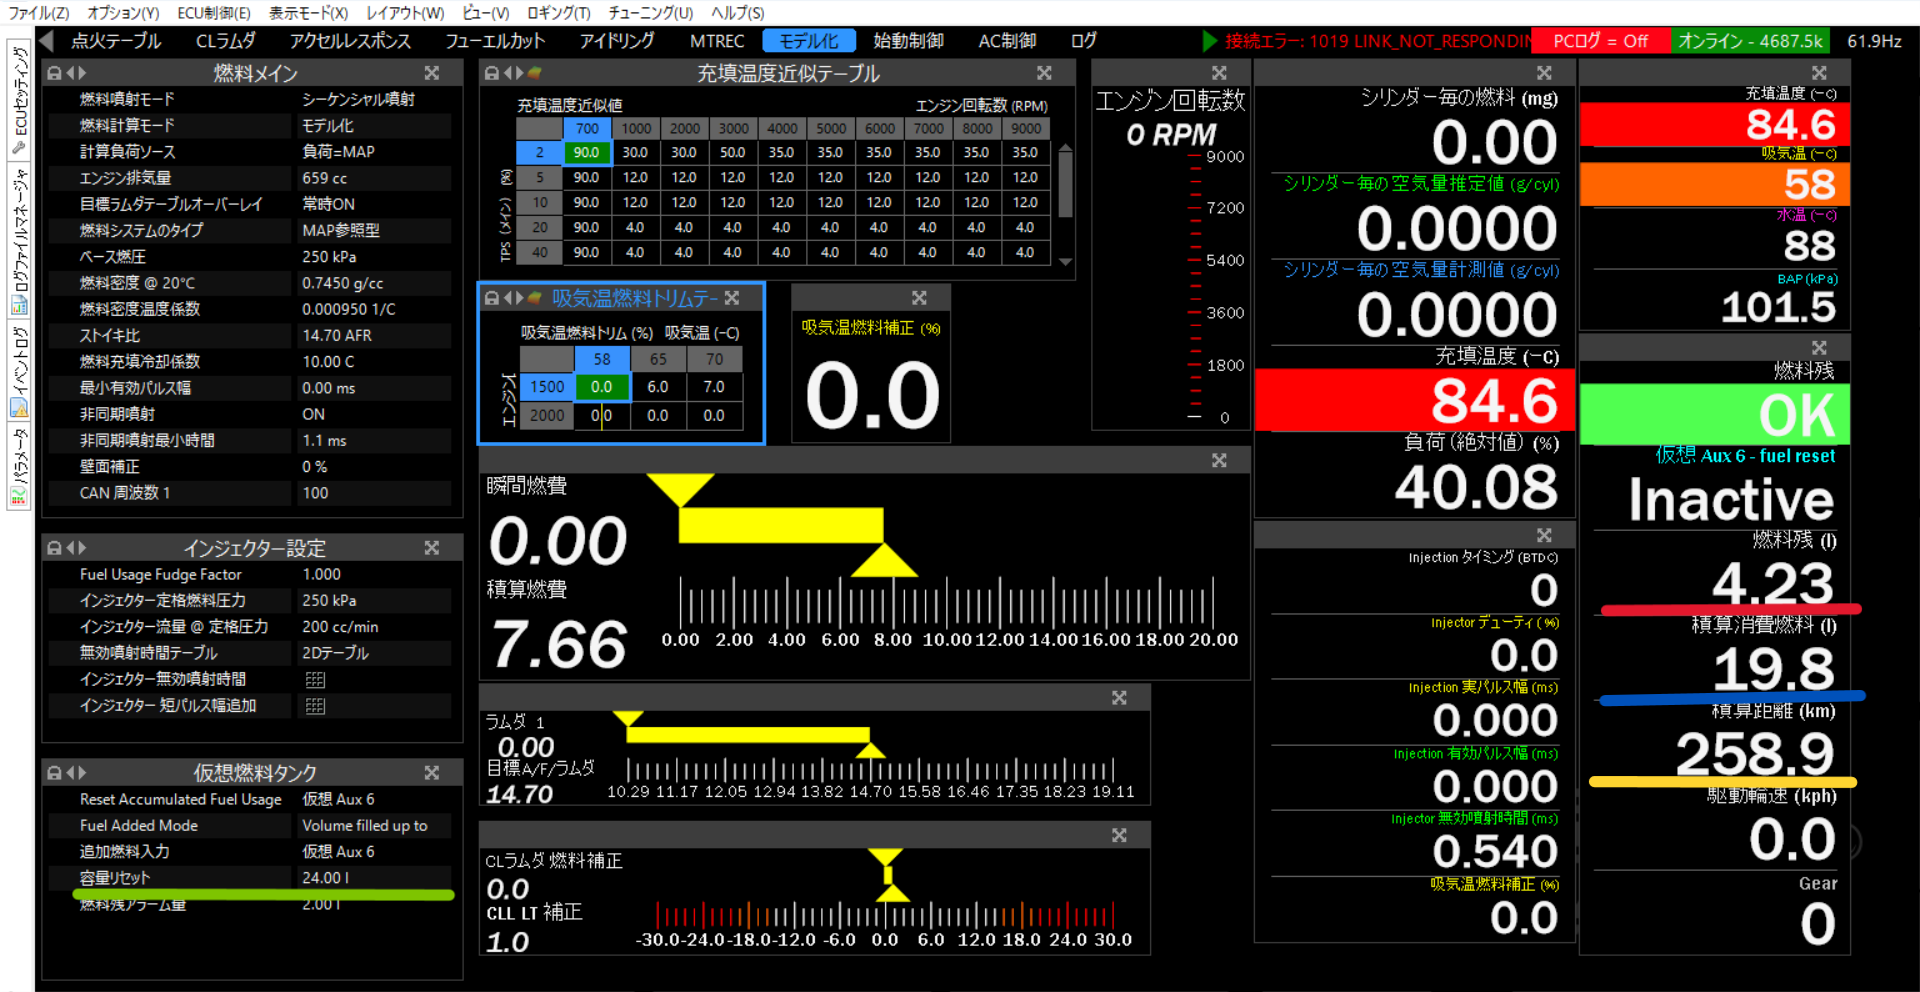Open the イベントログ sidebar tab
Viewport: 1920px width, 992px height.
[x=19, y=371]
